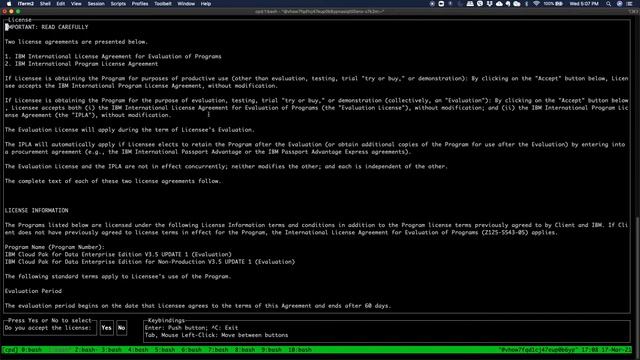Image resolution: width=640 pixels, height=360 pixels.
Task: Open the Profiles menu
Action: point(140,4)
